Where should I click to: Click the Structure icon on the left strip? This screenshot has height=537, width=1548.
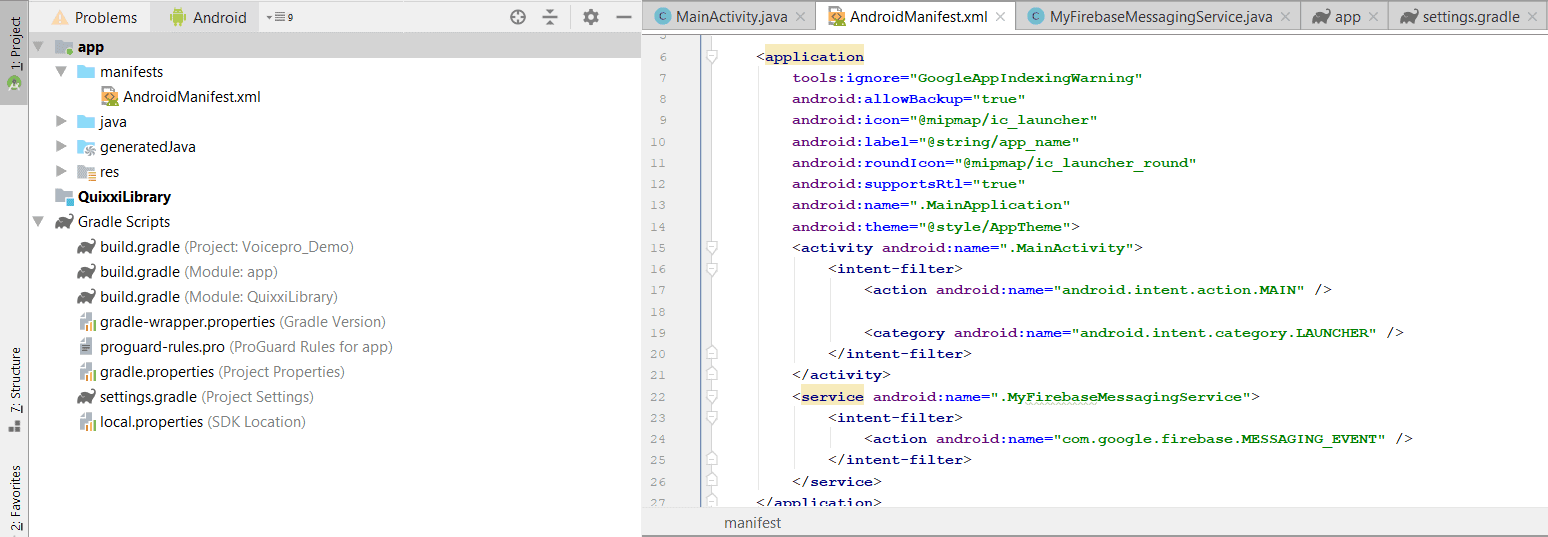(x=14, y=427)
